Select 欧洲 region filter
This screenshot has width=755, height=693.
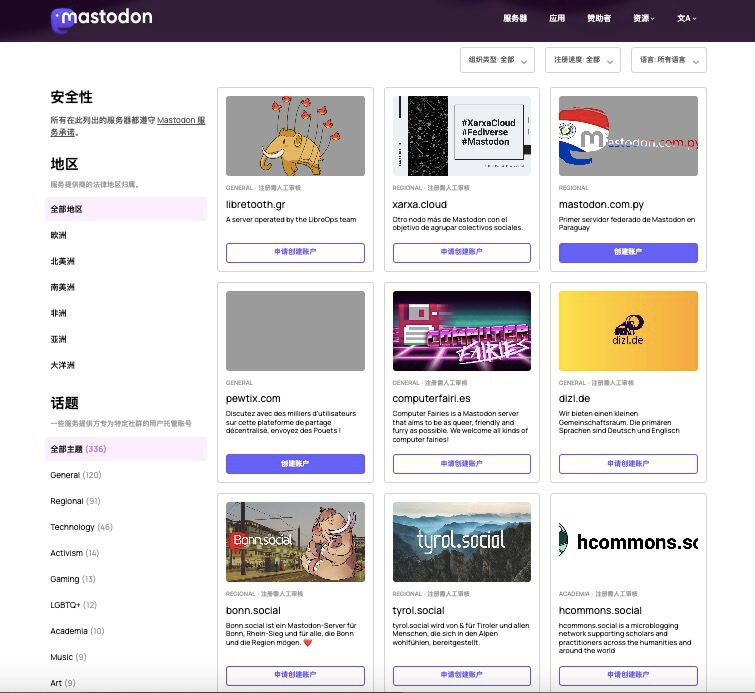[x=126, y=235]
